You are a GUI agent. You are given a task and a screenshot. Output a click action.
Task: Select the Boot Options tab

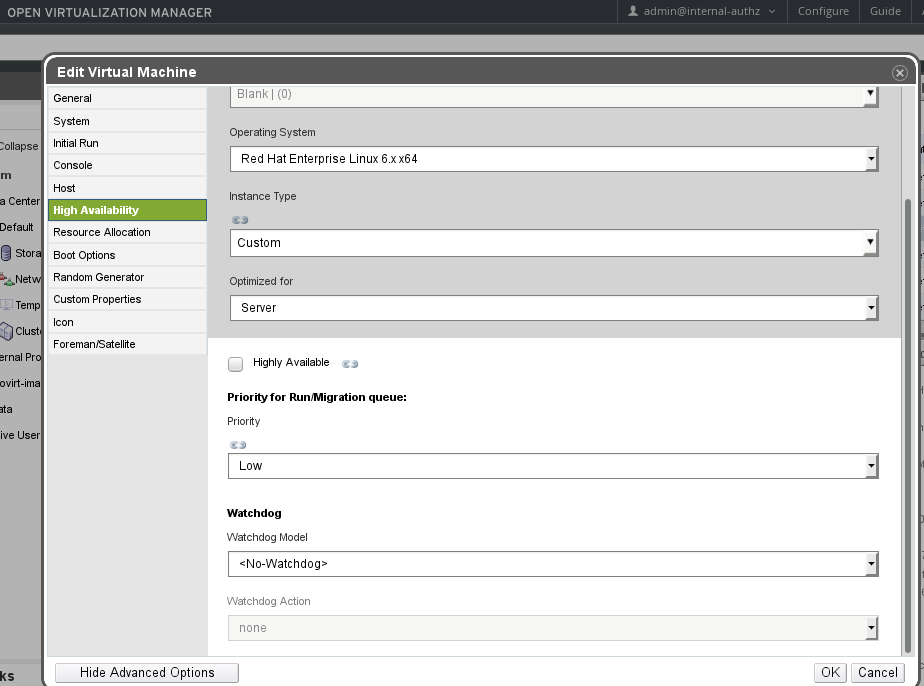click(x=84, y=255)
